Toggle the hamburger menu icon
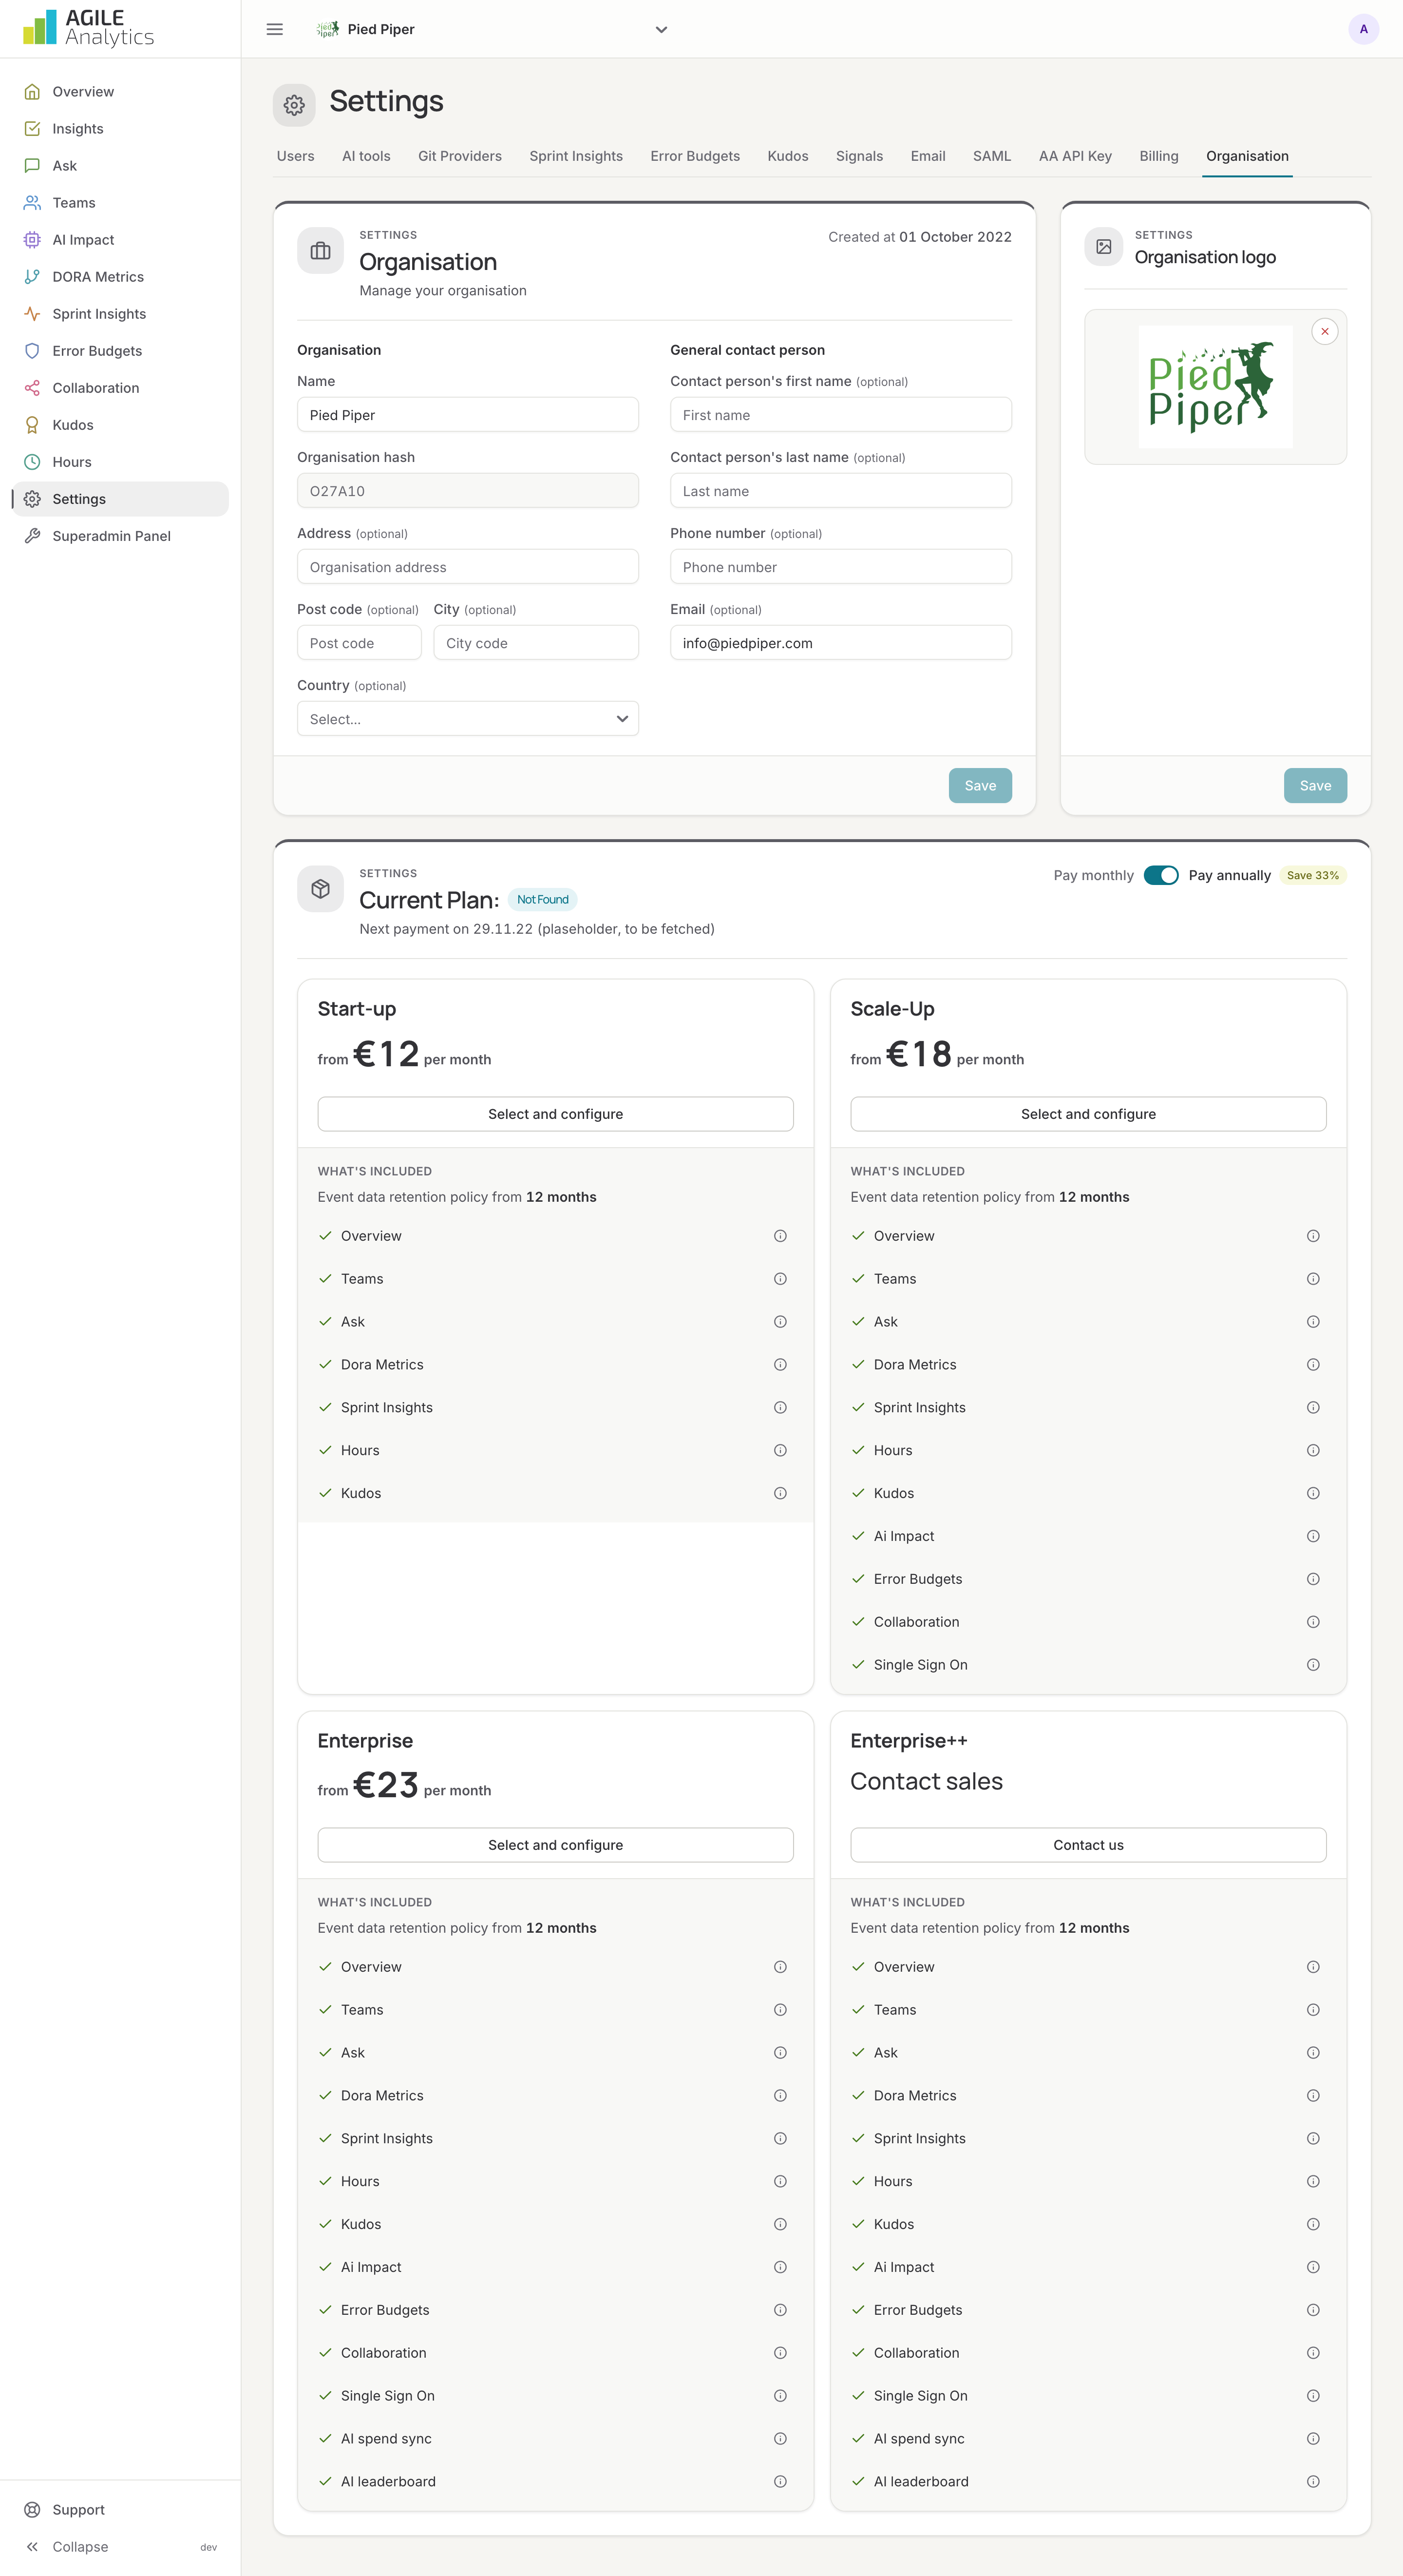This screenshot has height=2576, width=1403. point(275,29)
